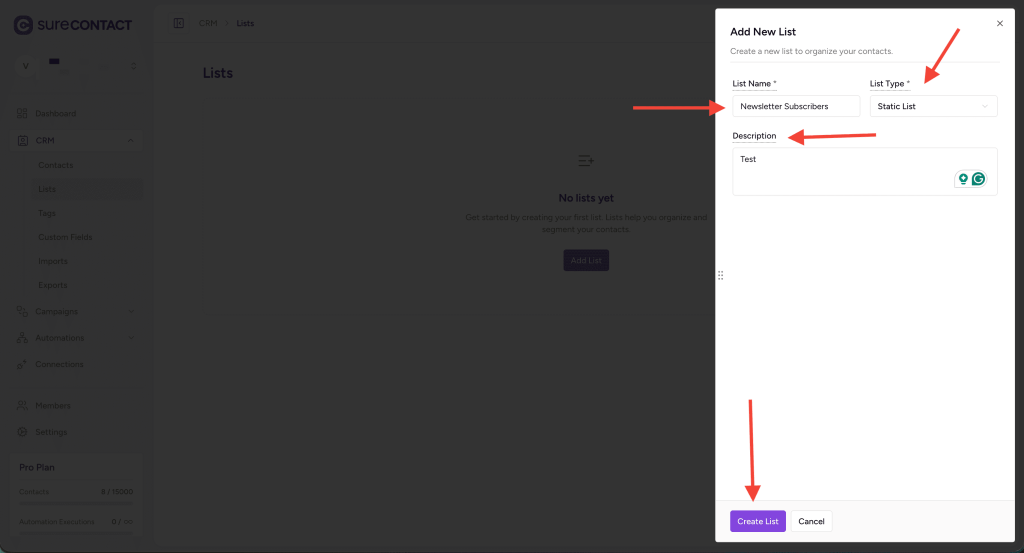1024x553 pixels.
Task: Expand the Campaigns menu chevron
Action: 132,312
